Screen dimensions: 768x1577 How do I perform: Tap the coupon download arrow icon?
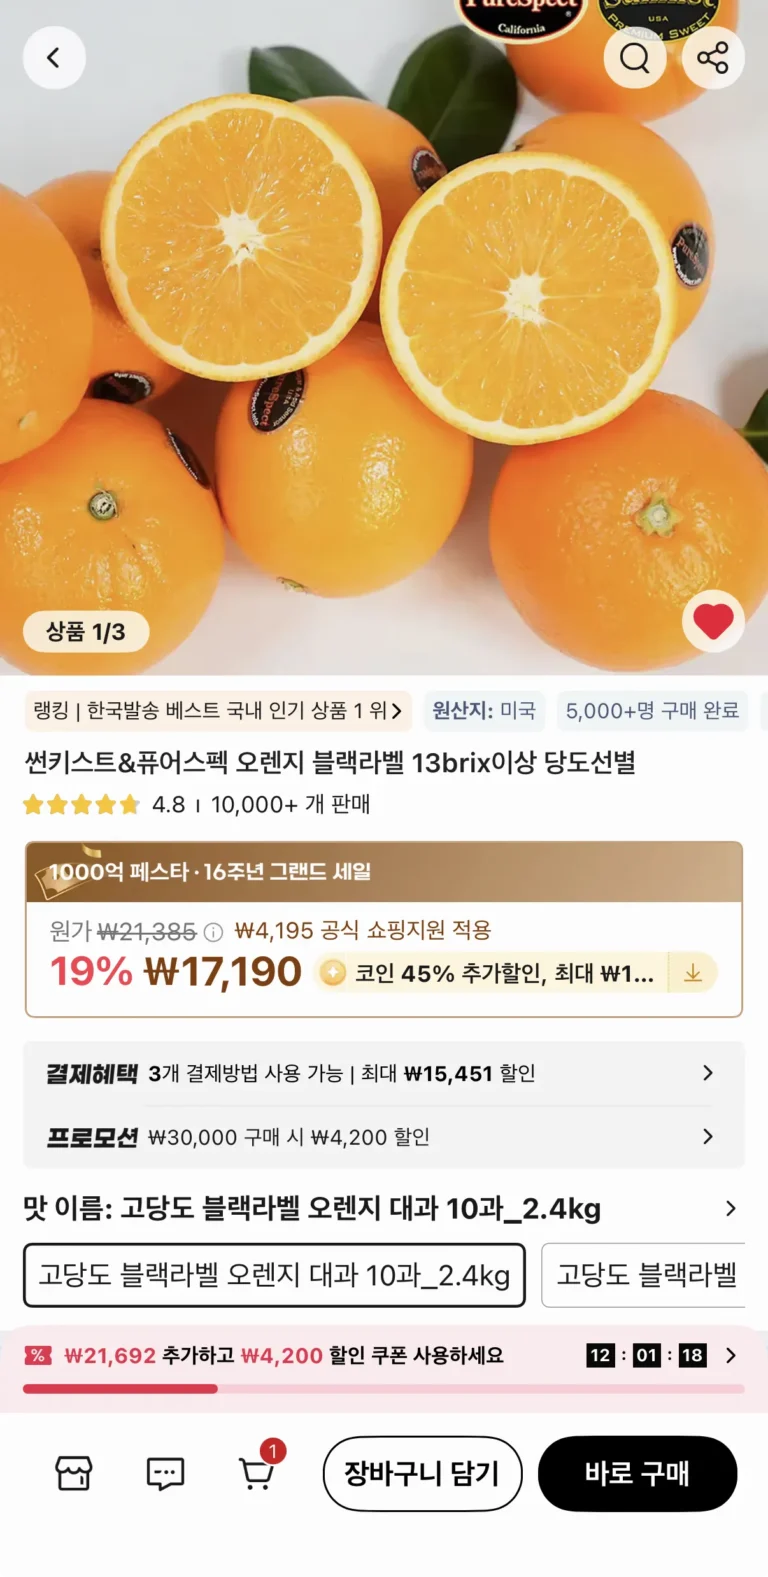pos(693,973)
